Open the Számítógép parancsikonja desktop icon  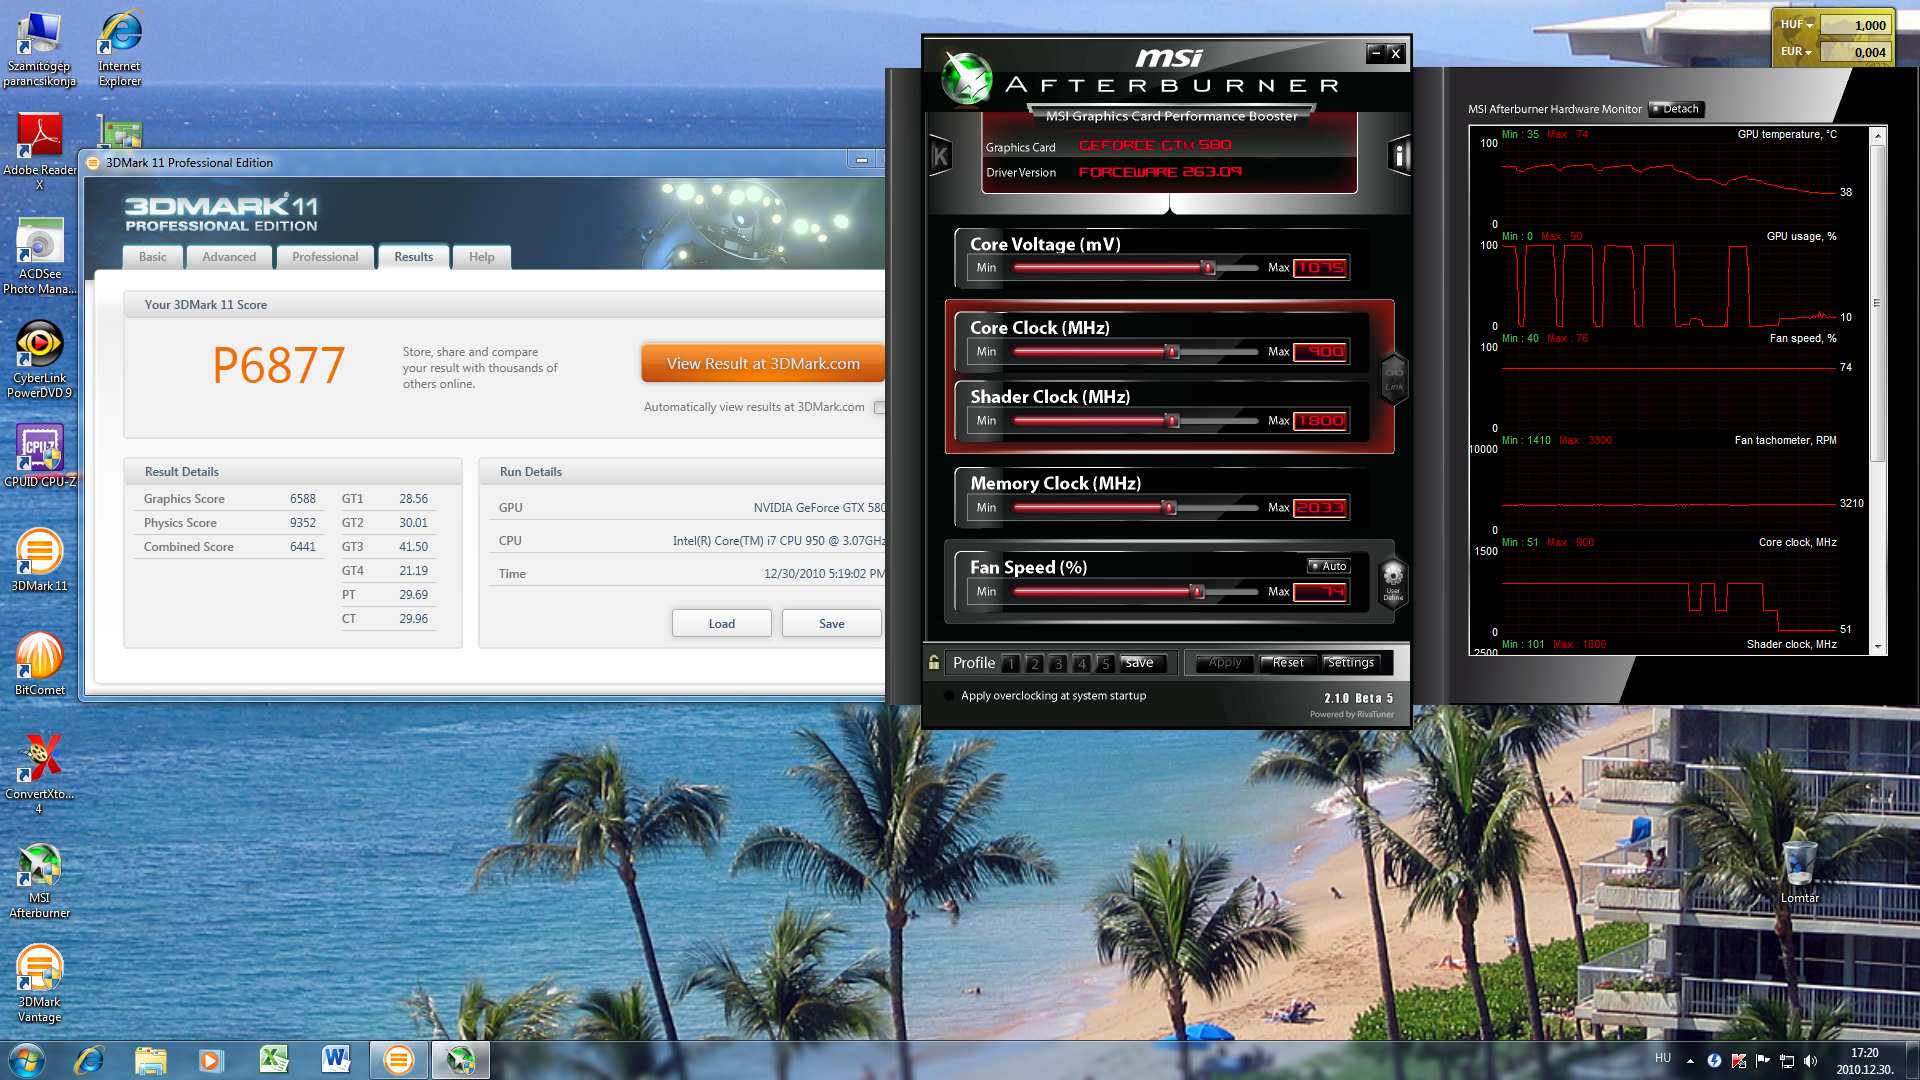coord(39,49)
